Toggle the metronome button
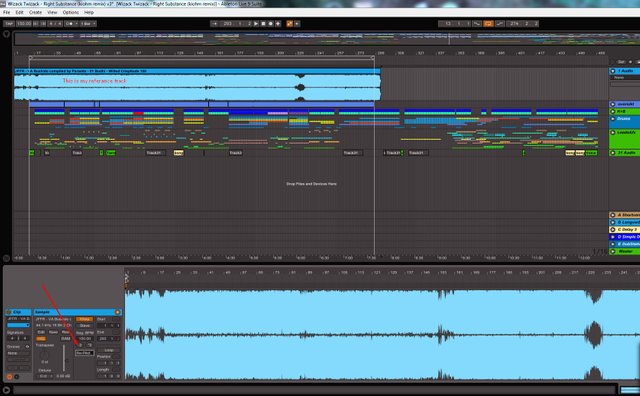This screenshot has width=640, height=396. 70,24
